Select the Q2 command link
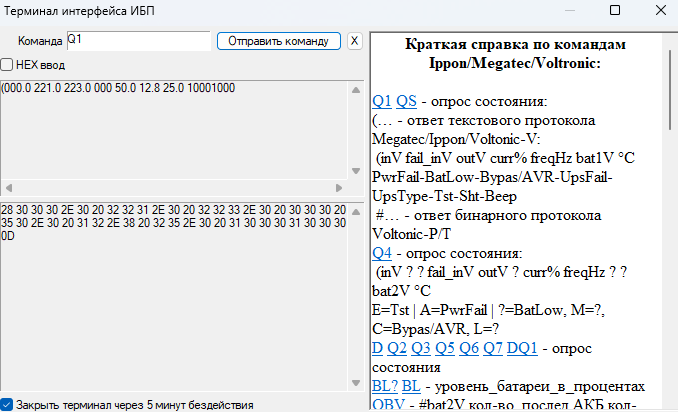The width and height of the screenshot is (678, 412). 396,348
